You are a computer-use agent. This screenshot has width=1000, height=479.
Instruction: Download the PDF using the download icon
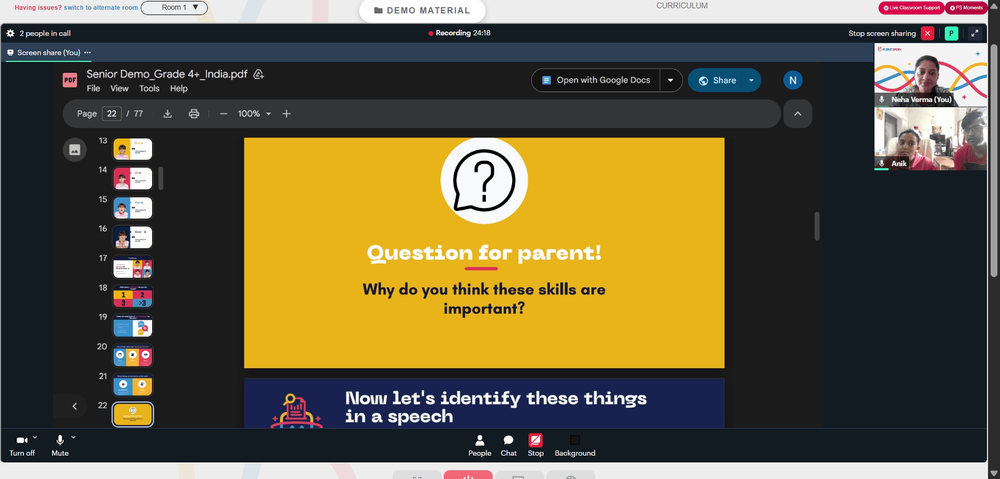[x=168, y=114]
